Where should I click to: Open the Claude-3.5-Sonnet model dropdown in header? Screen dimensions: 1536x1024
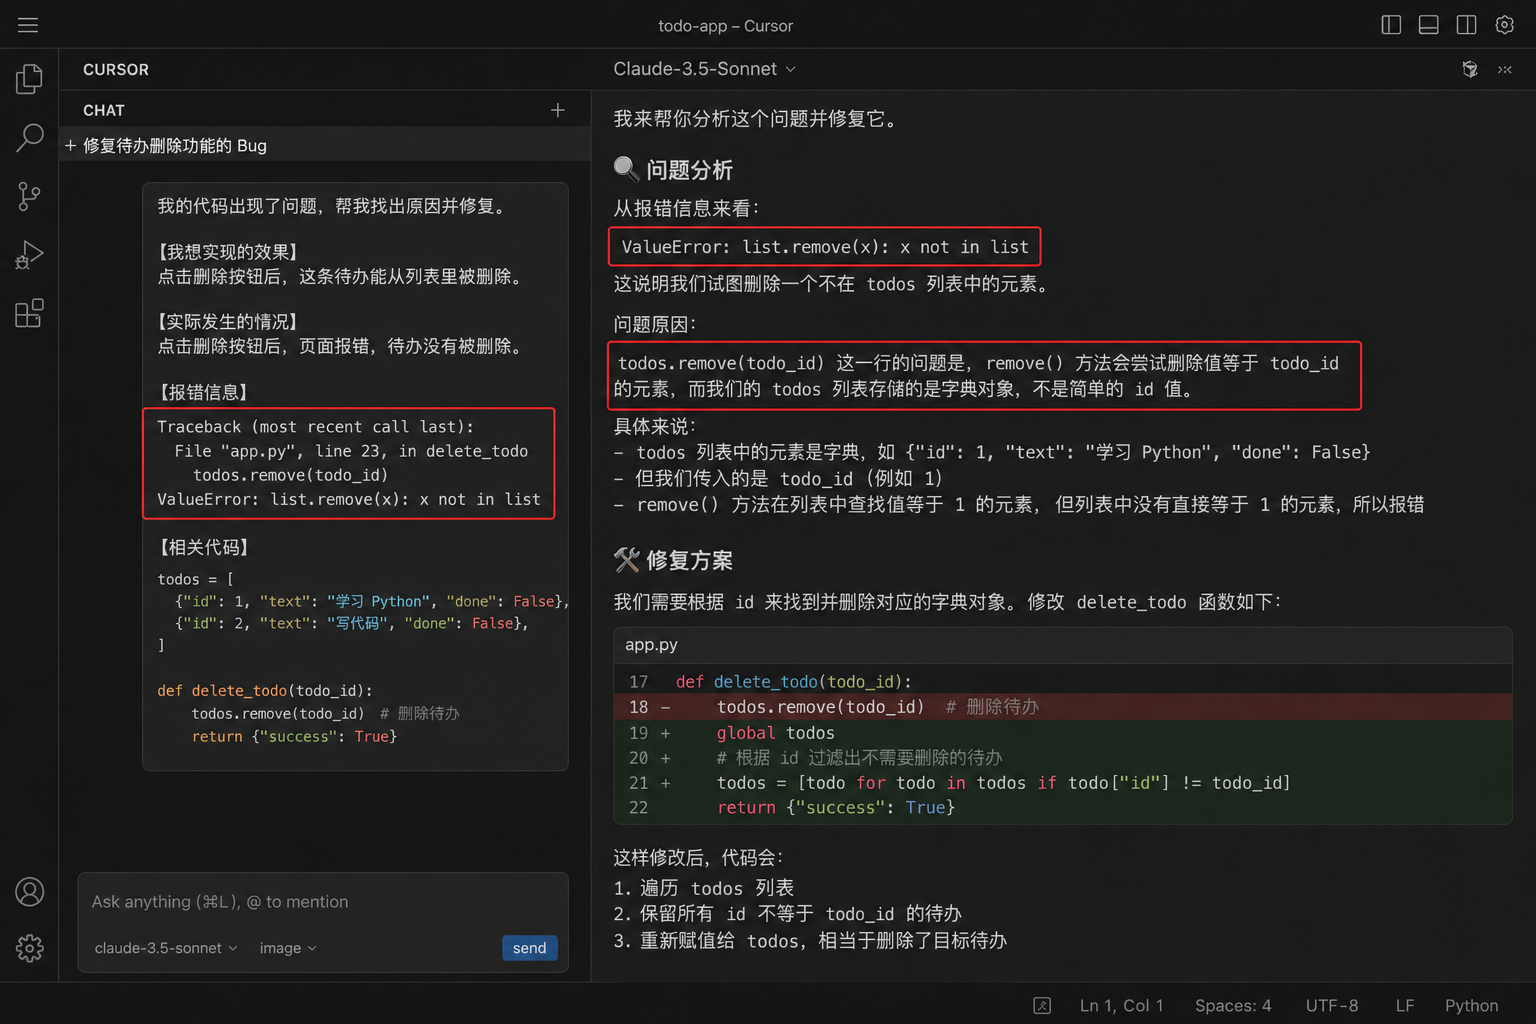point(705,69)
